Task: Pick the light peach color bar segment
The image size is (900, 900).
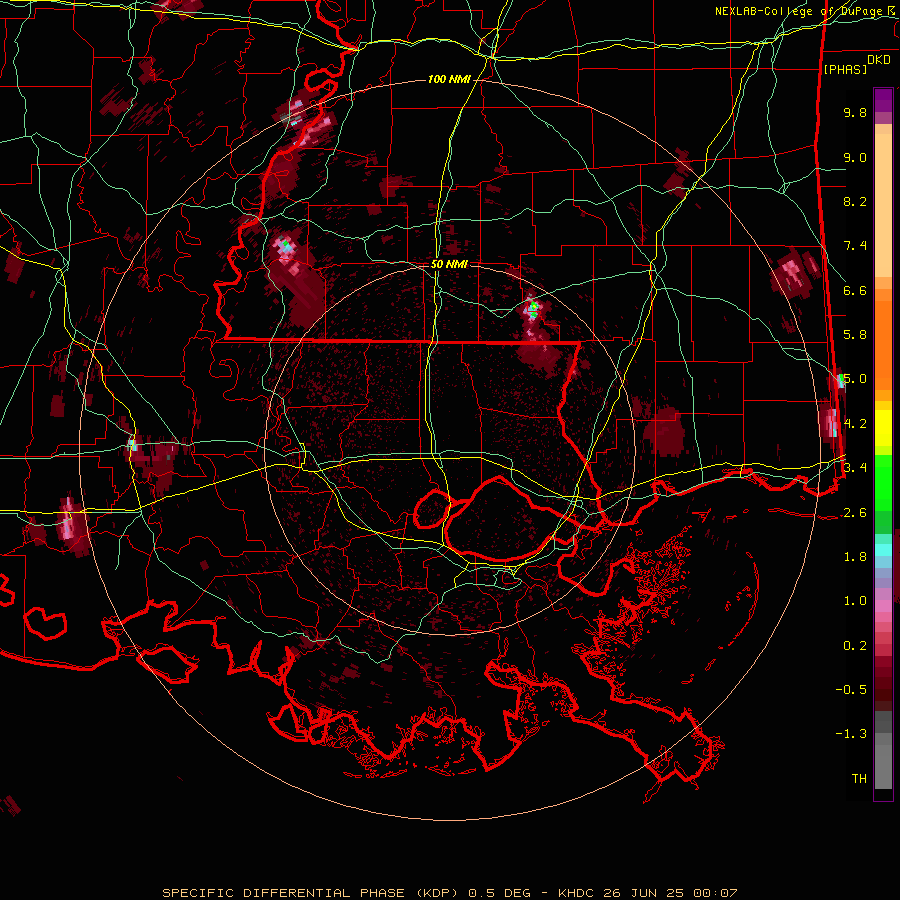Action: pos(883,205)
